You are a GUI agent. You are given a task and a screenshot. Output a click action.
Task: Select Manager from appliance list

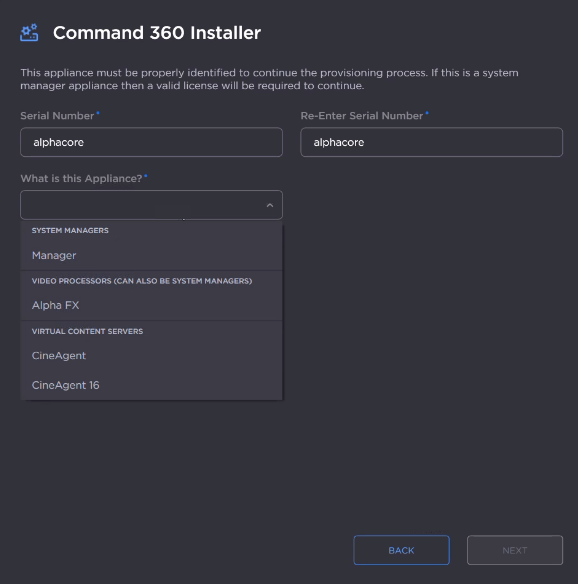pyautogui.click(x=151, y=256)
